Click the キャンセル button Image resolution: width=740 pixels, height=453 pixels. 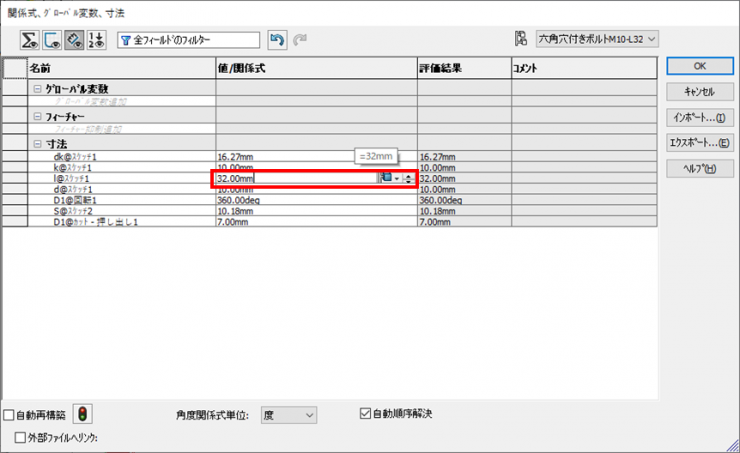699,92
